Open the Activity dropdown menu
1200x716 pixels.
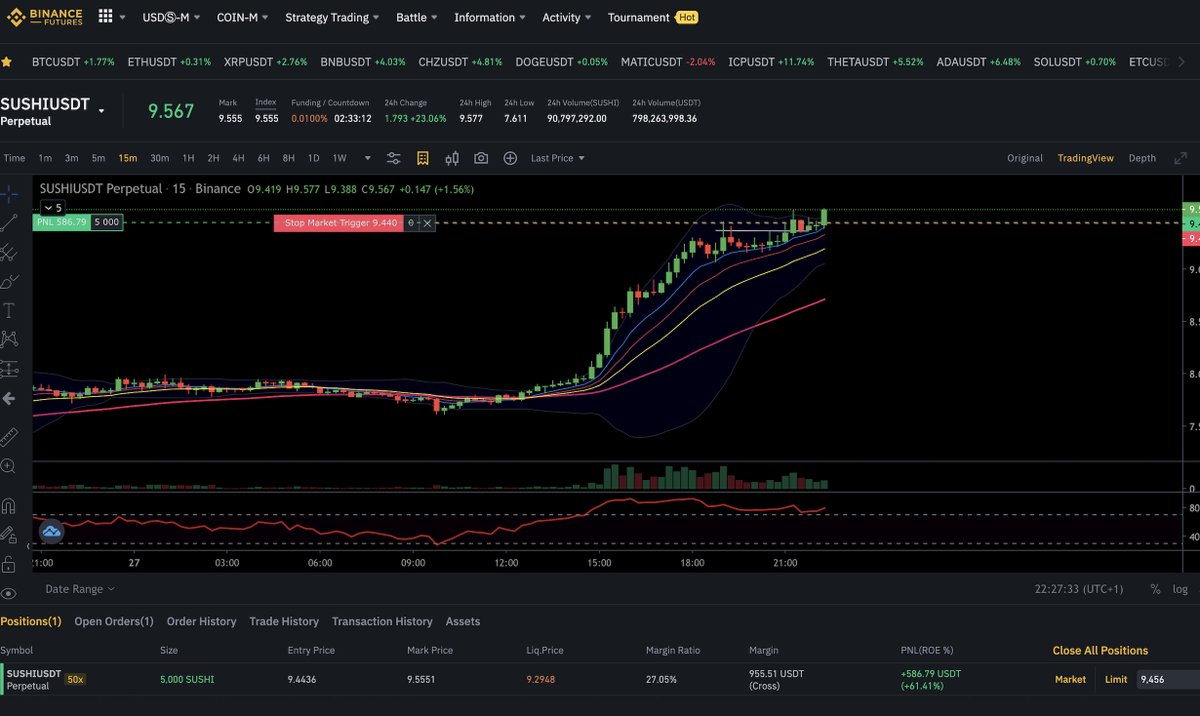[567, 17]
